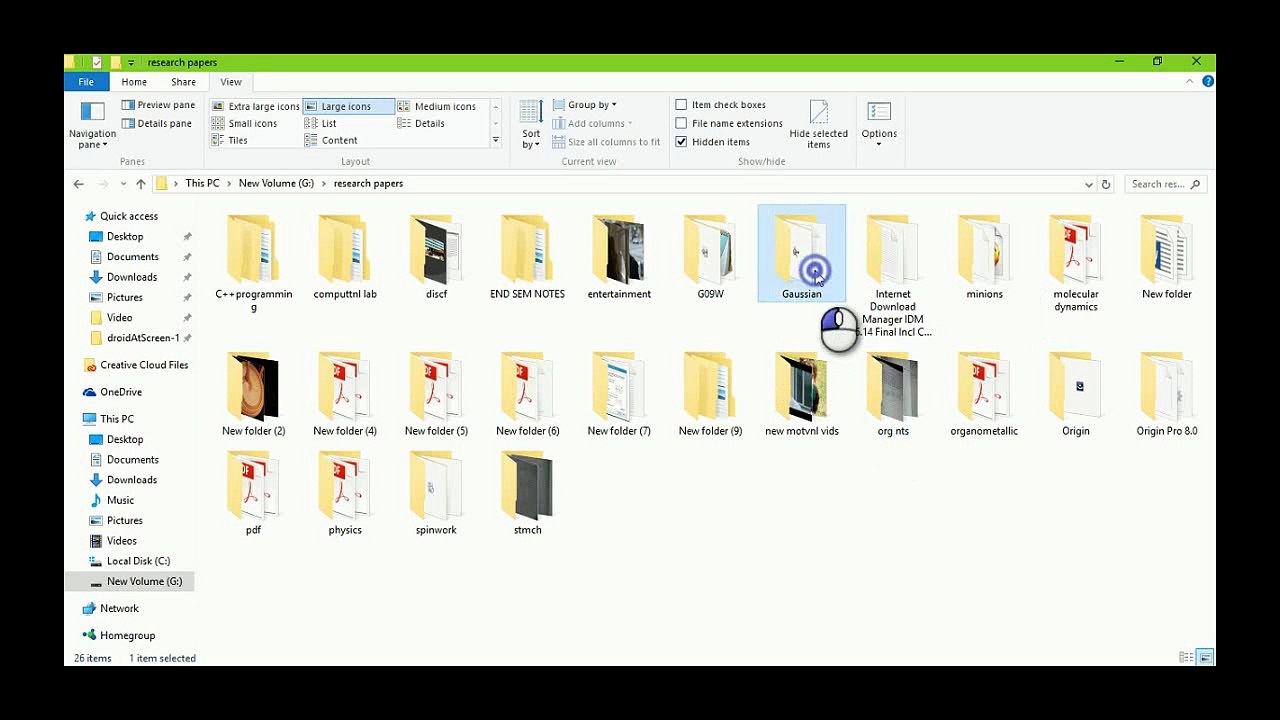The height and width of the screenshot is (720, 1280).
Task: Switch to the Home ribbon tab
Action: 134,82
